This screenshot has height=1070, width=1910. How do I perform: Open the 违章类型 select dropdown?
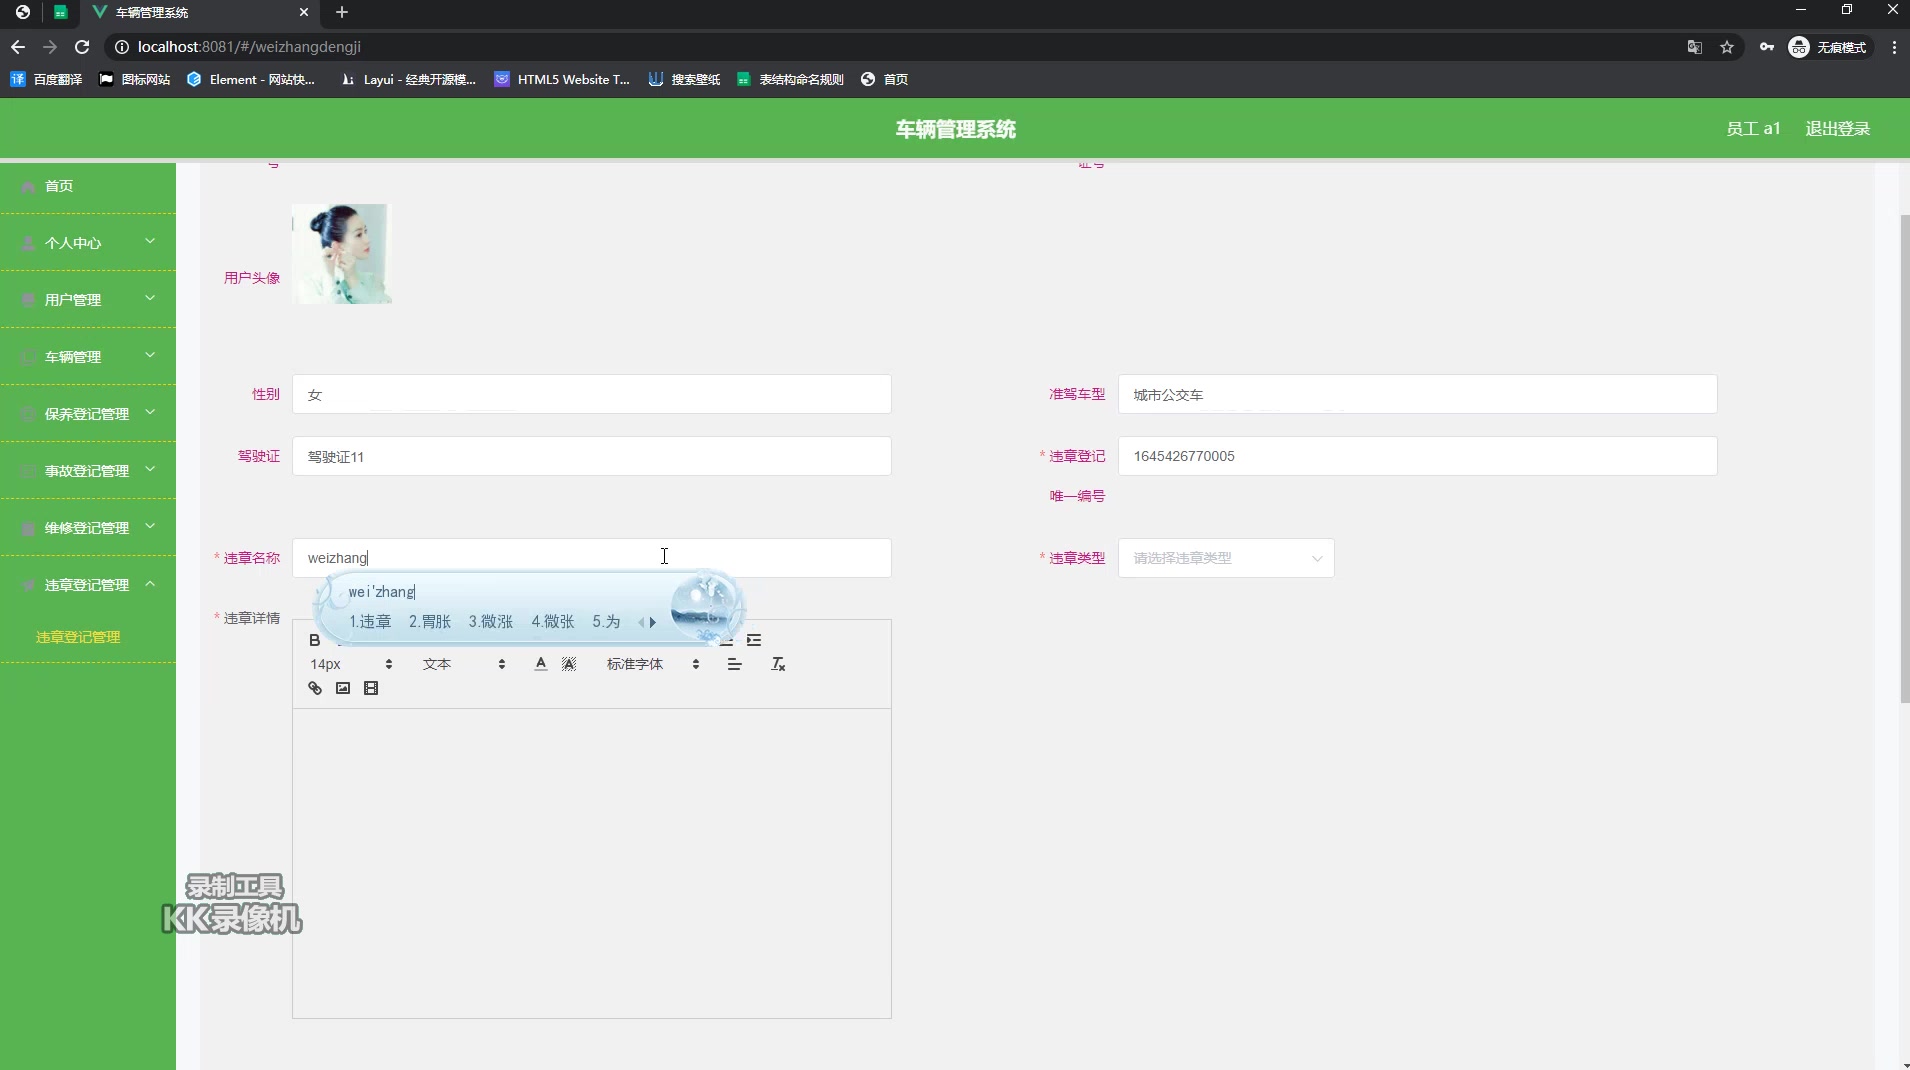[1226, 558]
